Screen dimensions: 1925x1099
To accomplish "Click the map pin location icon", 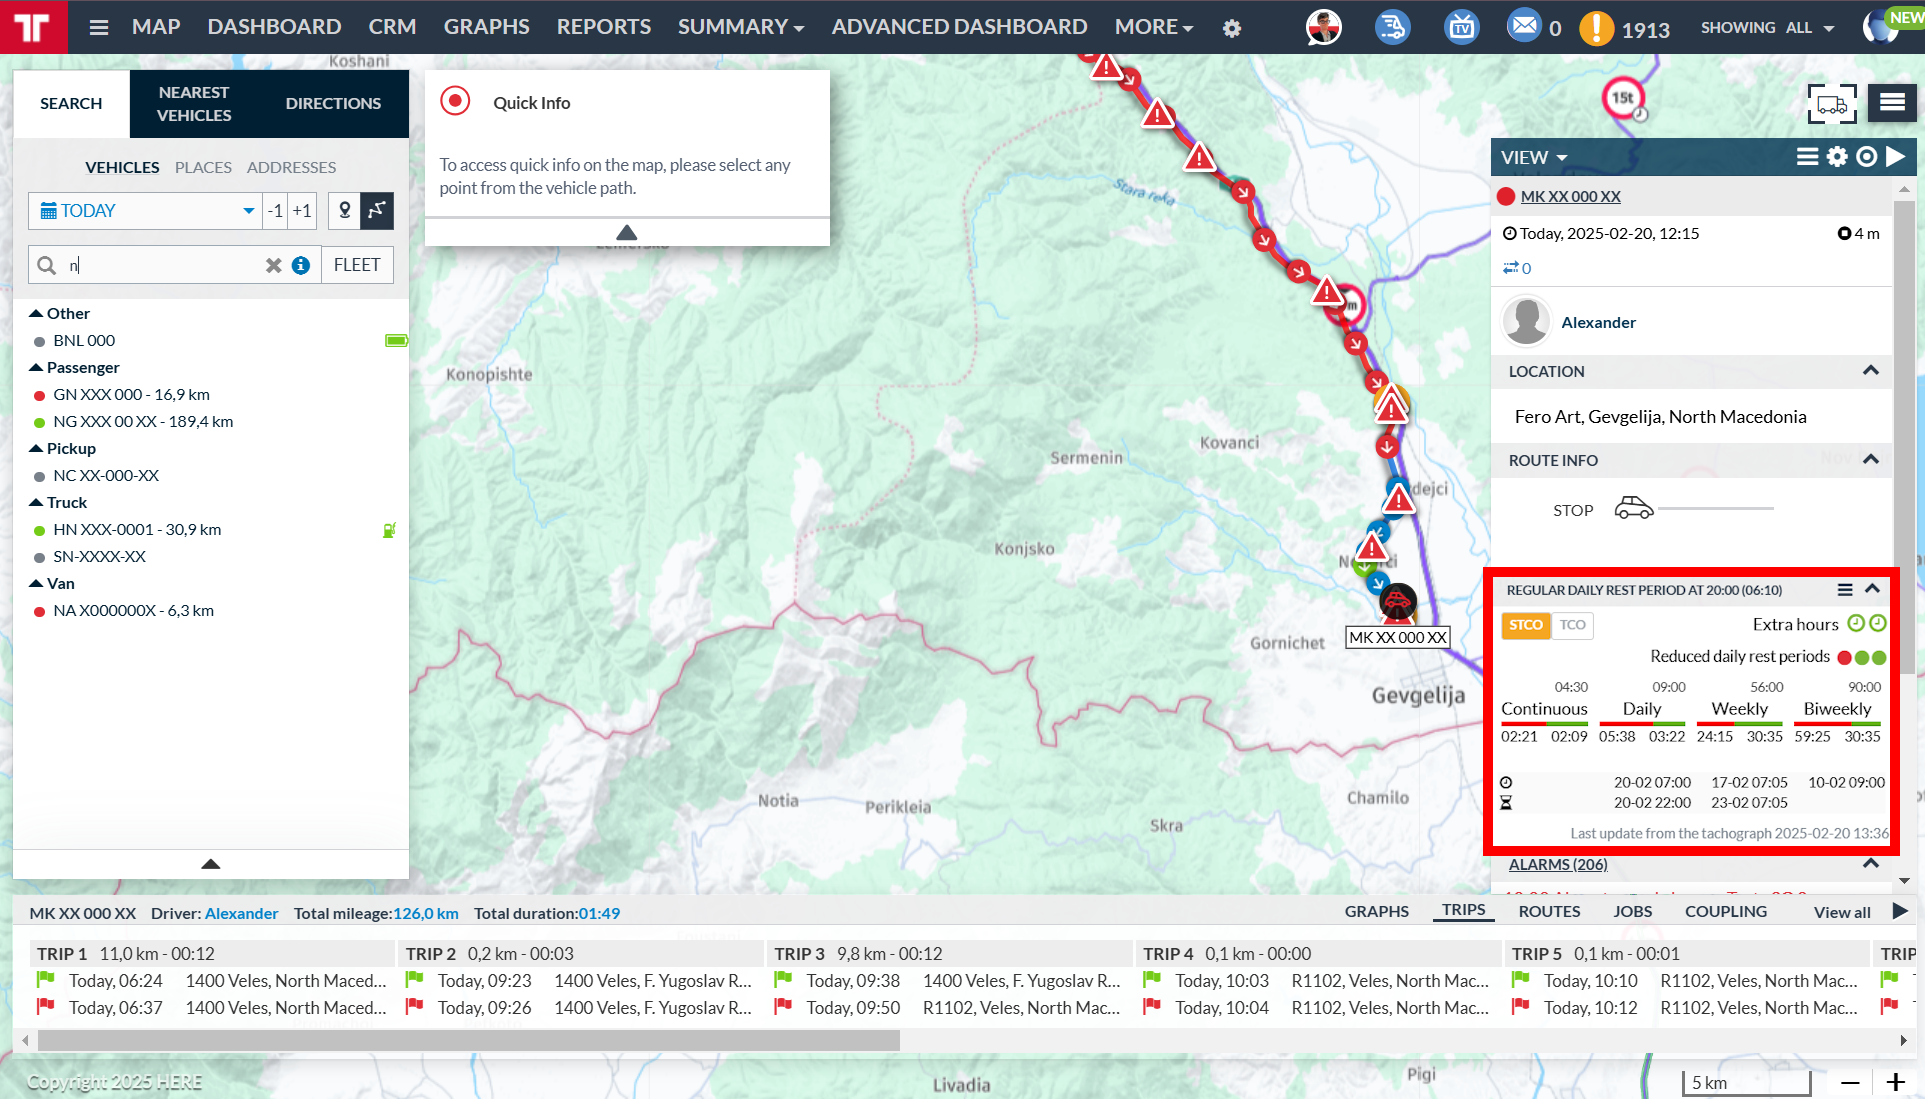I will point(344,210).
